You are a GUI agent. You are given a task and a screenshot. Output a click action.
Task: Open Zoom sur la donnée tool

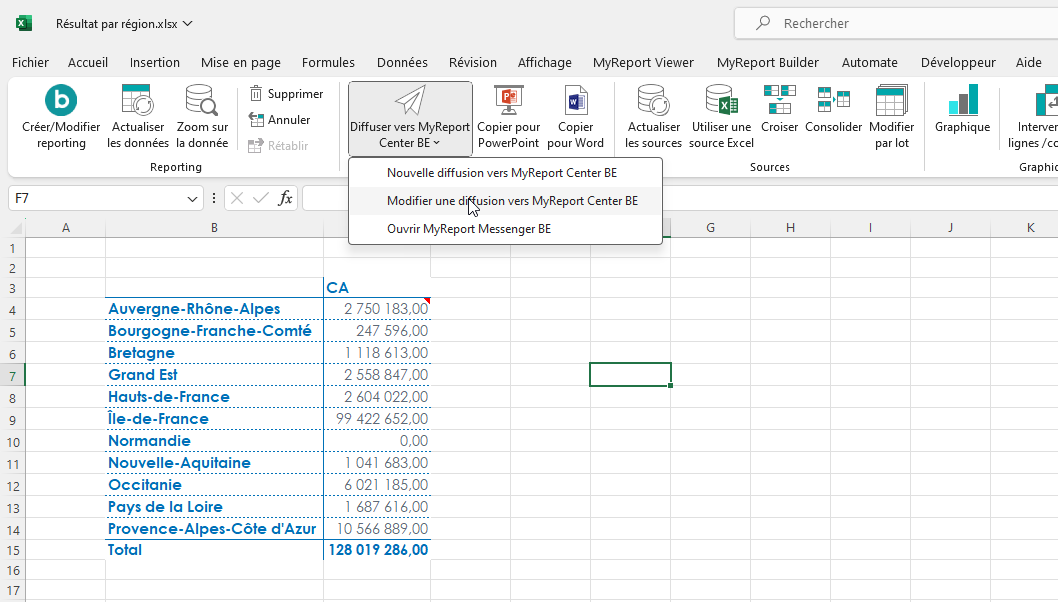201,102
